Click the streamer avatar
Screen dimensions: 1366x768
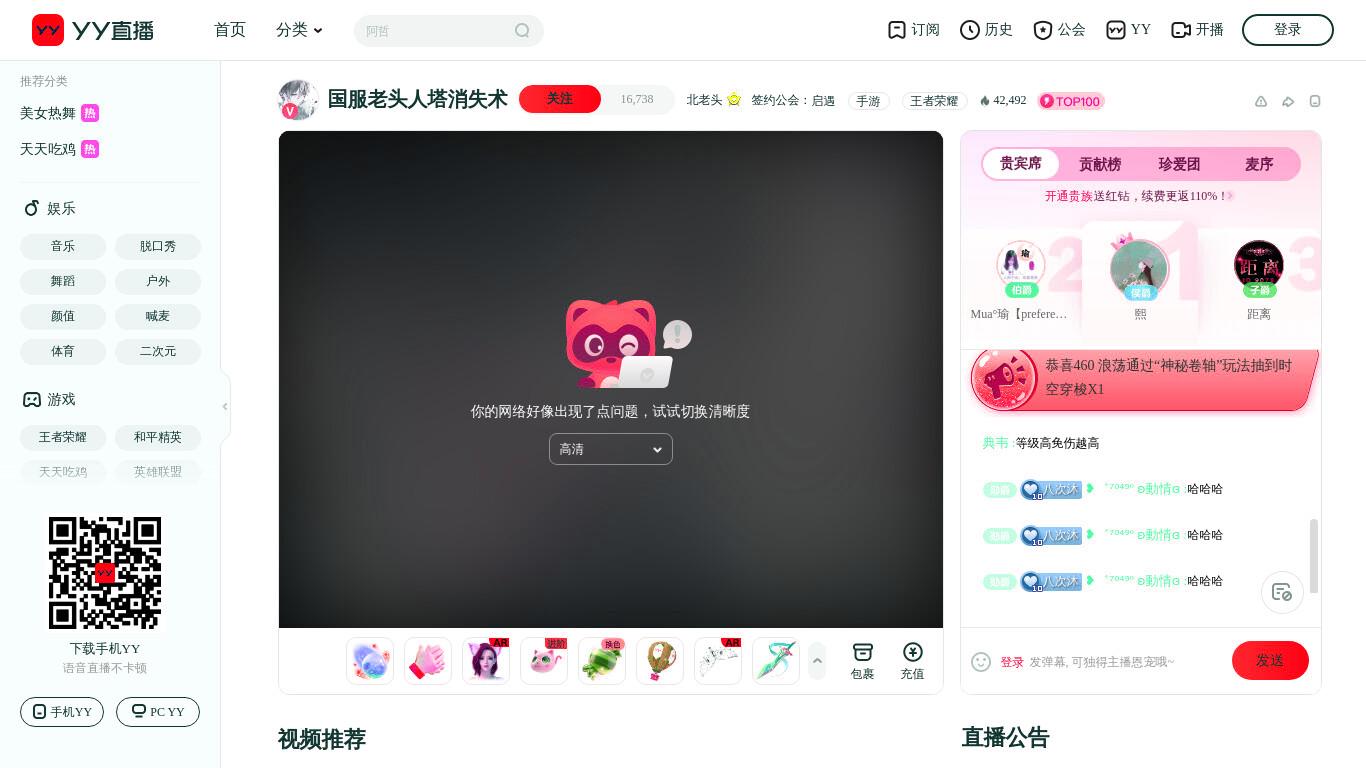(x=298, y=100)
